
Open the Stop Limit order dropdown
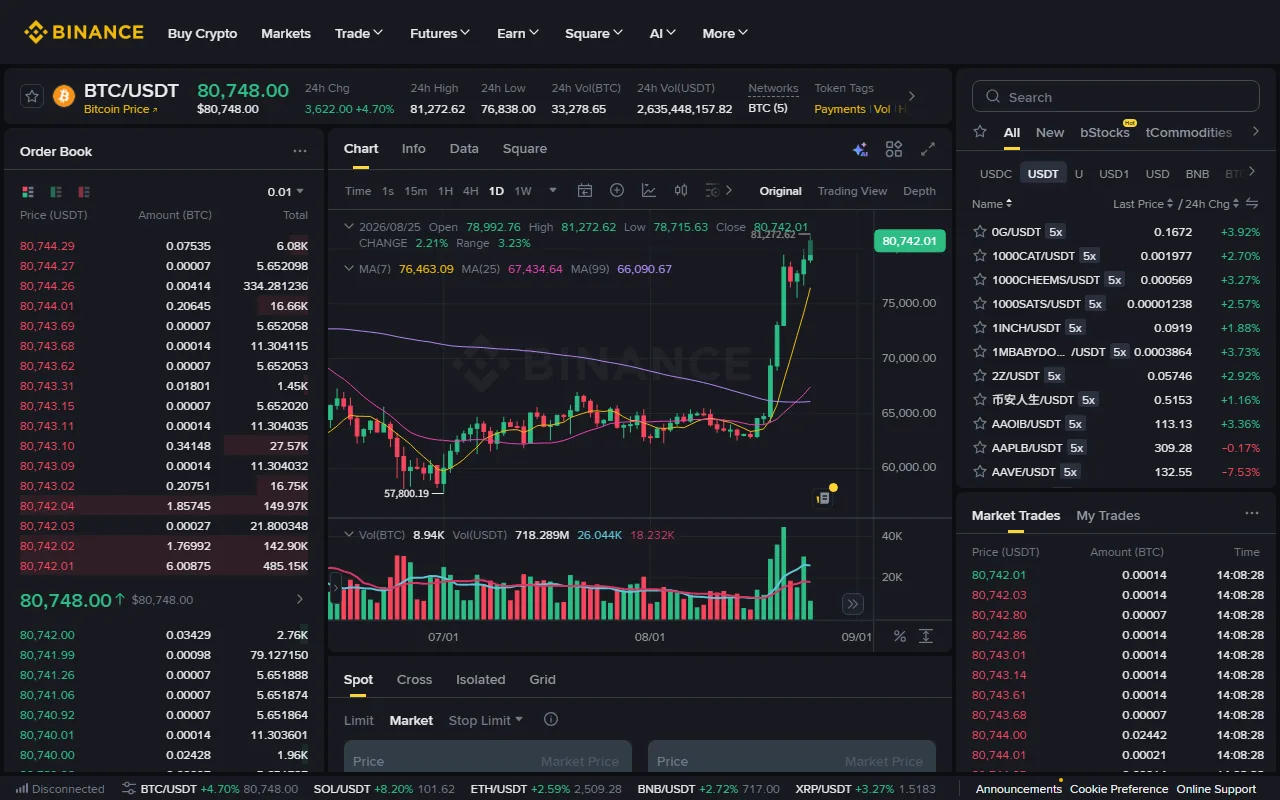(486, 720)
